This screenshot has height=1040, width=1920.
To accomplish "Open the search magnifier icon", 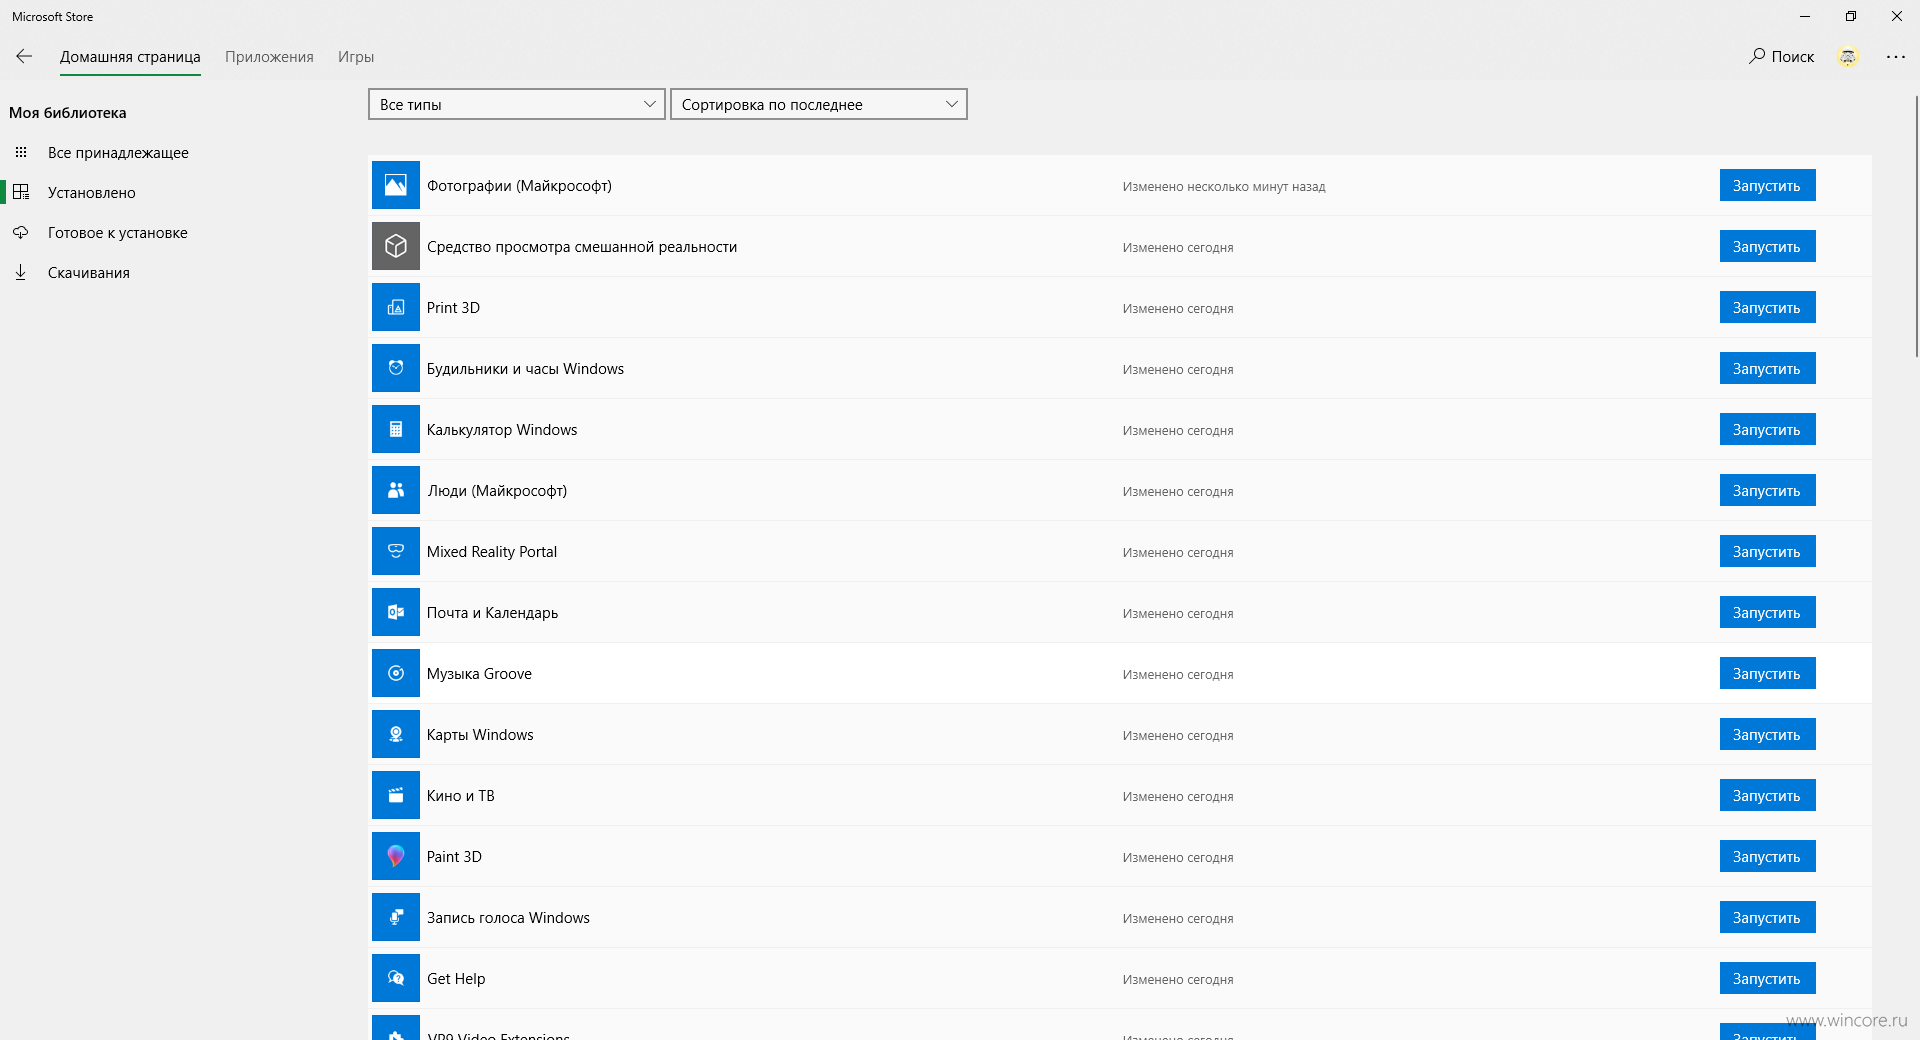I will point(1757,56).
